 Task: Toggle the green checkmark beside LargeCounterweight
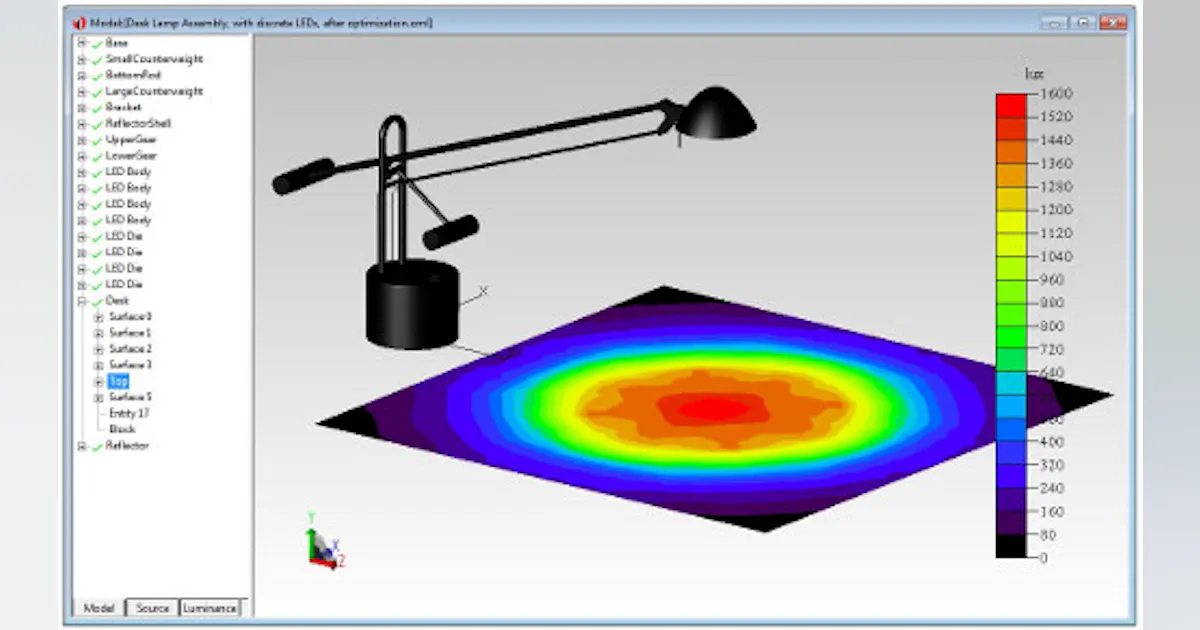[97, 91]
